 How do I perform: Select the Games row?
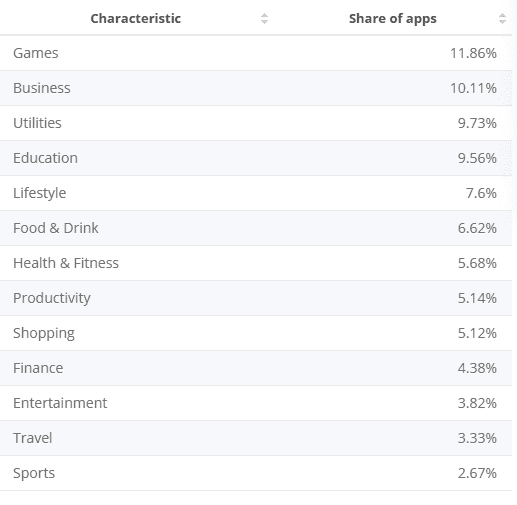pyautogui.click(x=256, y=53)
